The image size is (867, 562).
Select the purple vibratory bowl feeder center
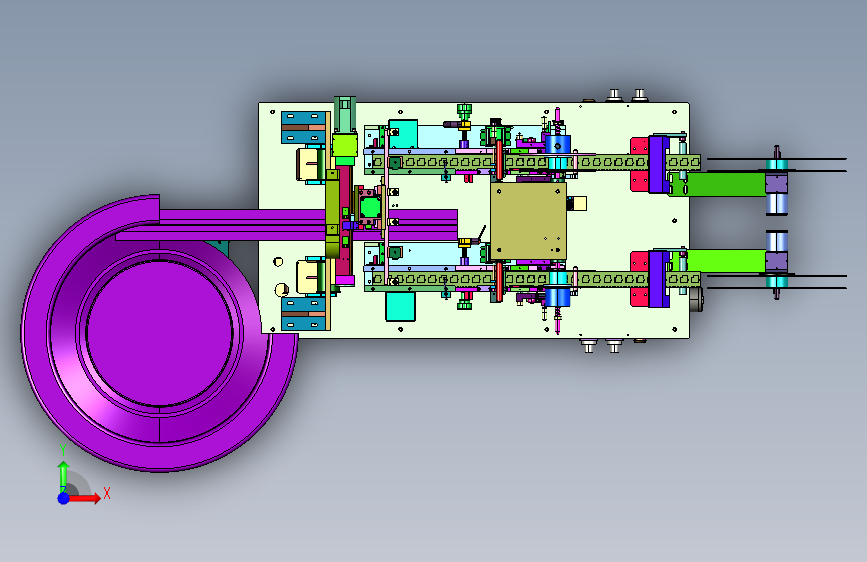click(x=159, y=333)
